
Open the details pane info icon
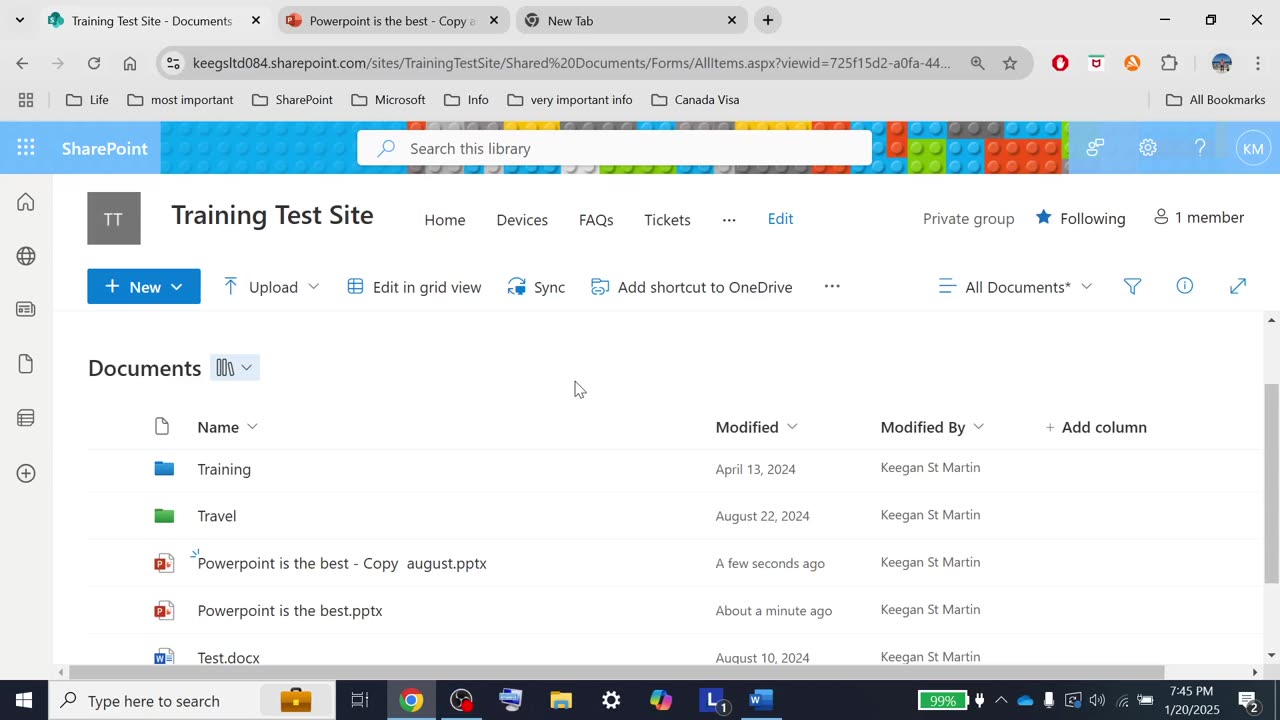point(1185,286)
